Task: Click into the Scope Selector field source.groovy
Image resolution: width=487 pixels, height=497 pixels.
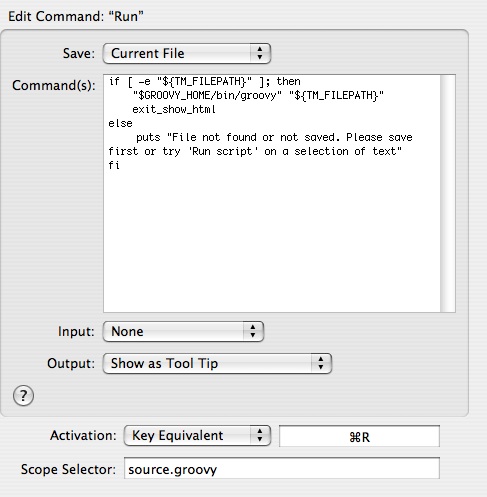Action: tap(282, 468)
